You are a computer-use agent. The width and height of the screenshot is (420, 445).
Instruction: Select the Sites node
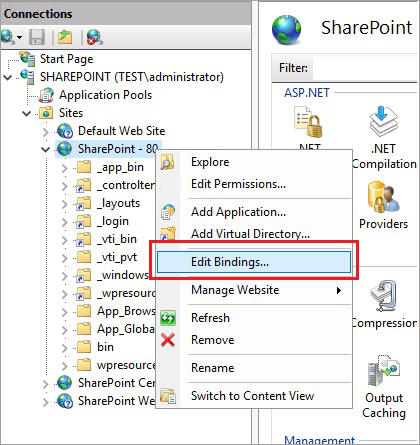tap(71, 113)
